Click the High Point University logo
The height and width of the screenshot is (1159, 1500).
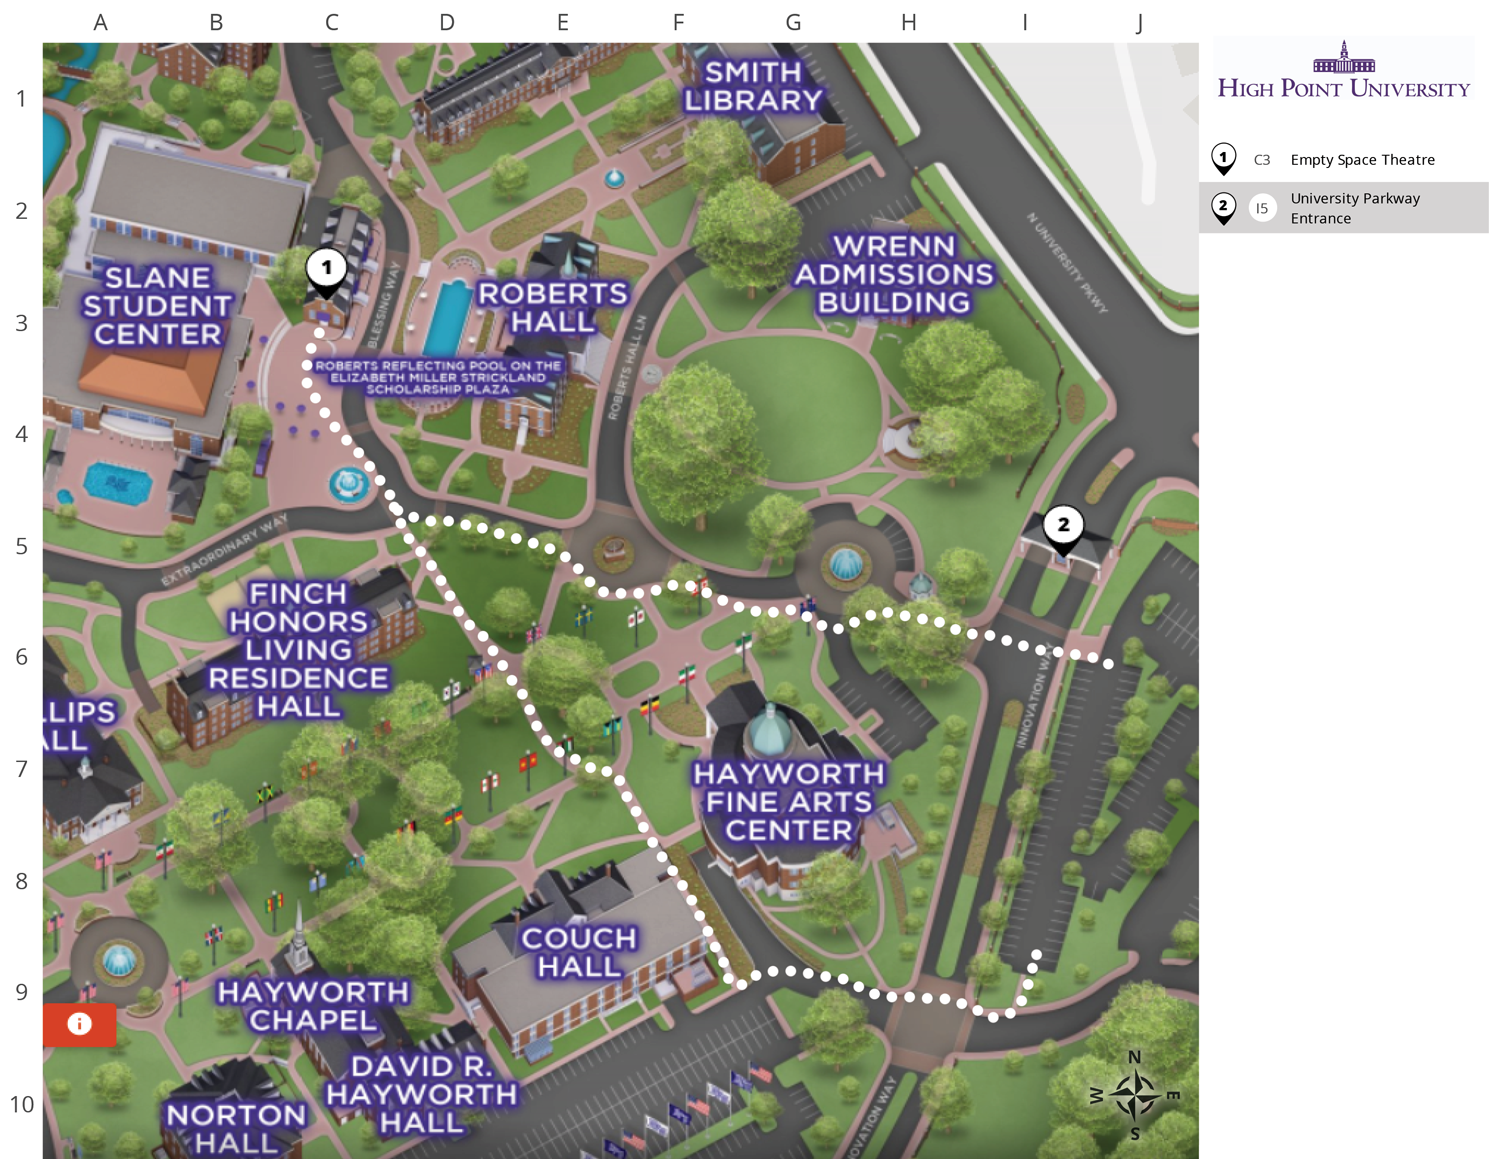pos(1343,71)
